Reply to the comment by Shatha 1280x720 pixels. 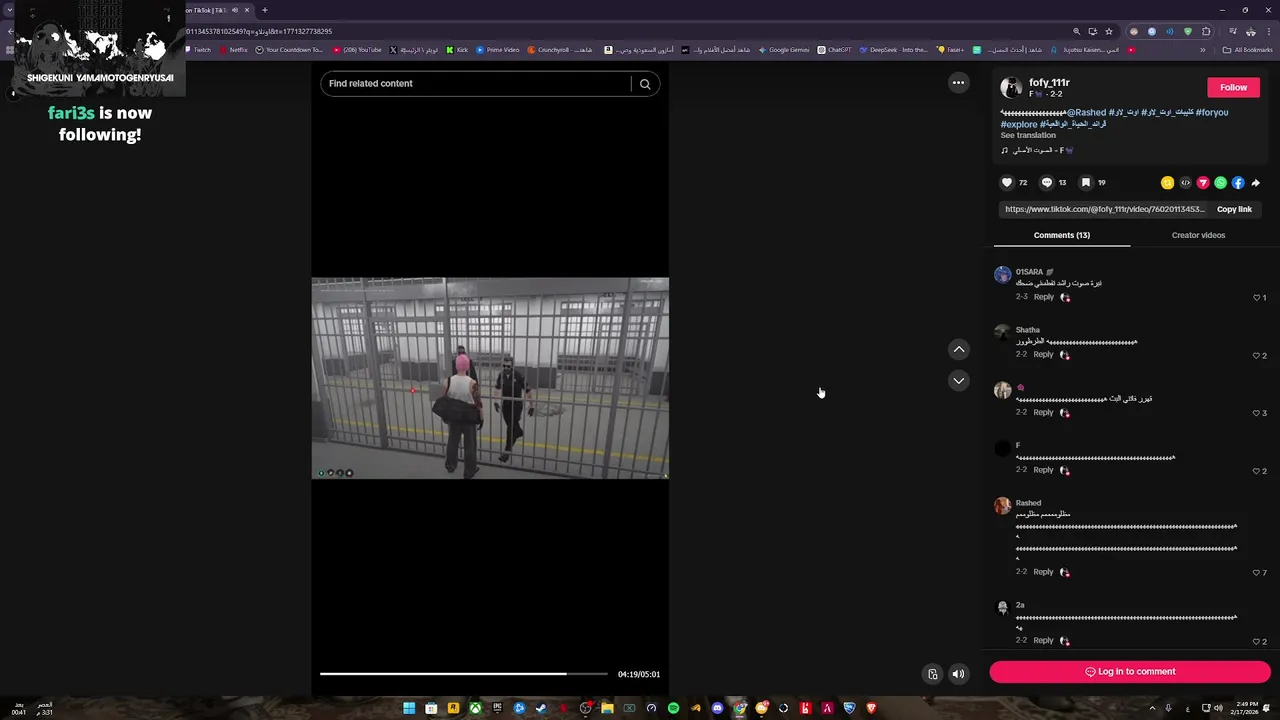point(1044,355)
